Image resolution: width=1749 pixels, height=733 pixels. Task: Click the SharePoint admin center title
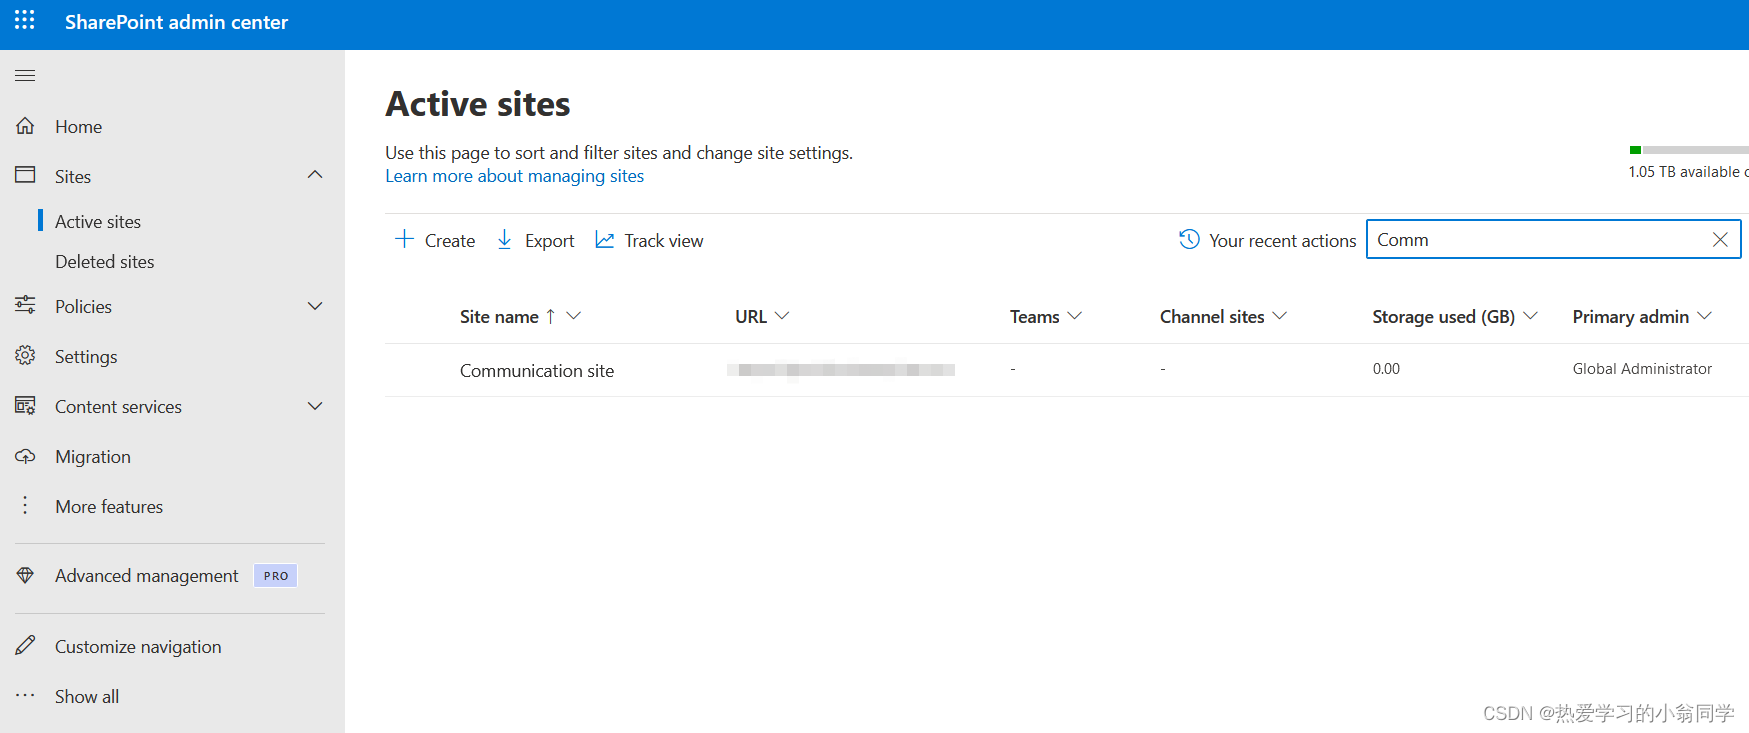(176, 22)
